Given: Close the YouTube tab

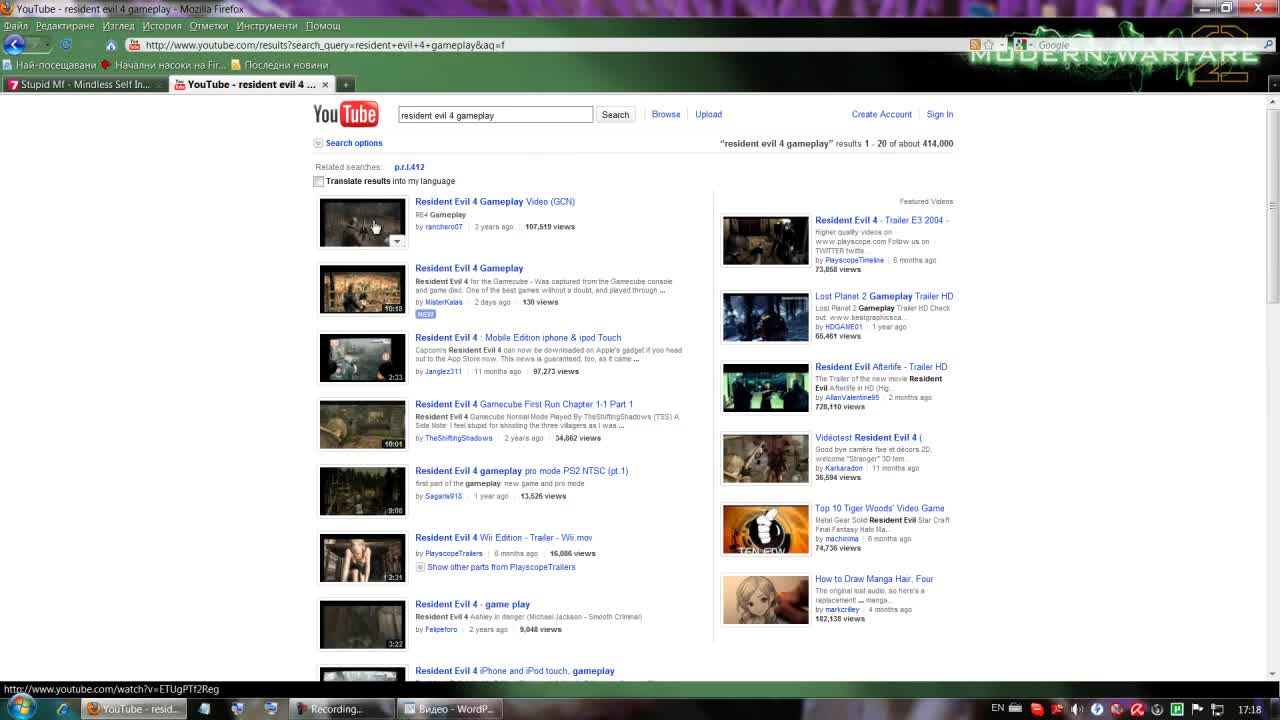Looking at the screenshot, I should coord(325,84).
